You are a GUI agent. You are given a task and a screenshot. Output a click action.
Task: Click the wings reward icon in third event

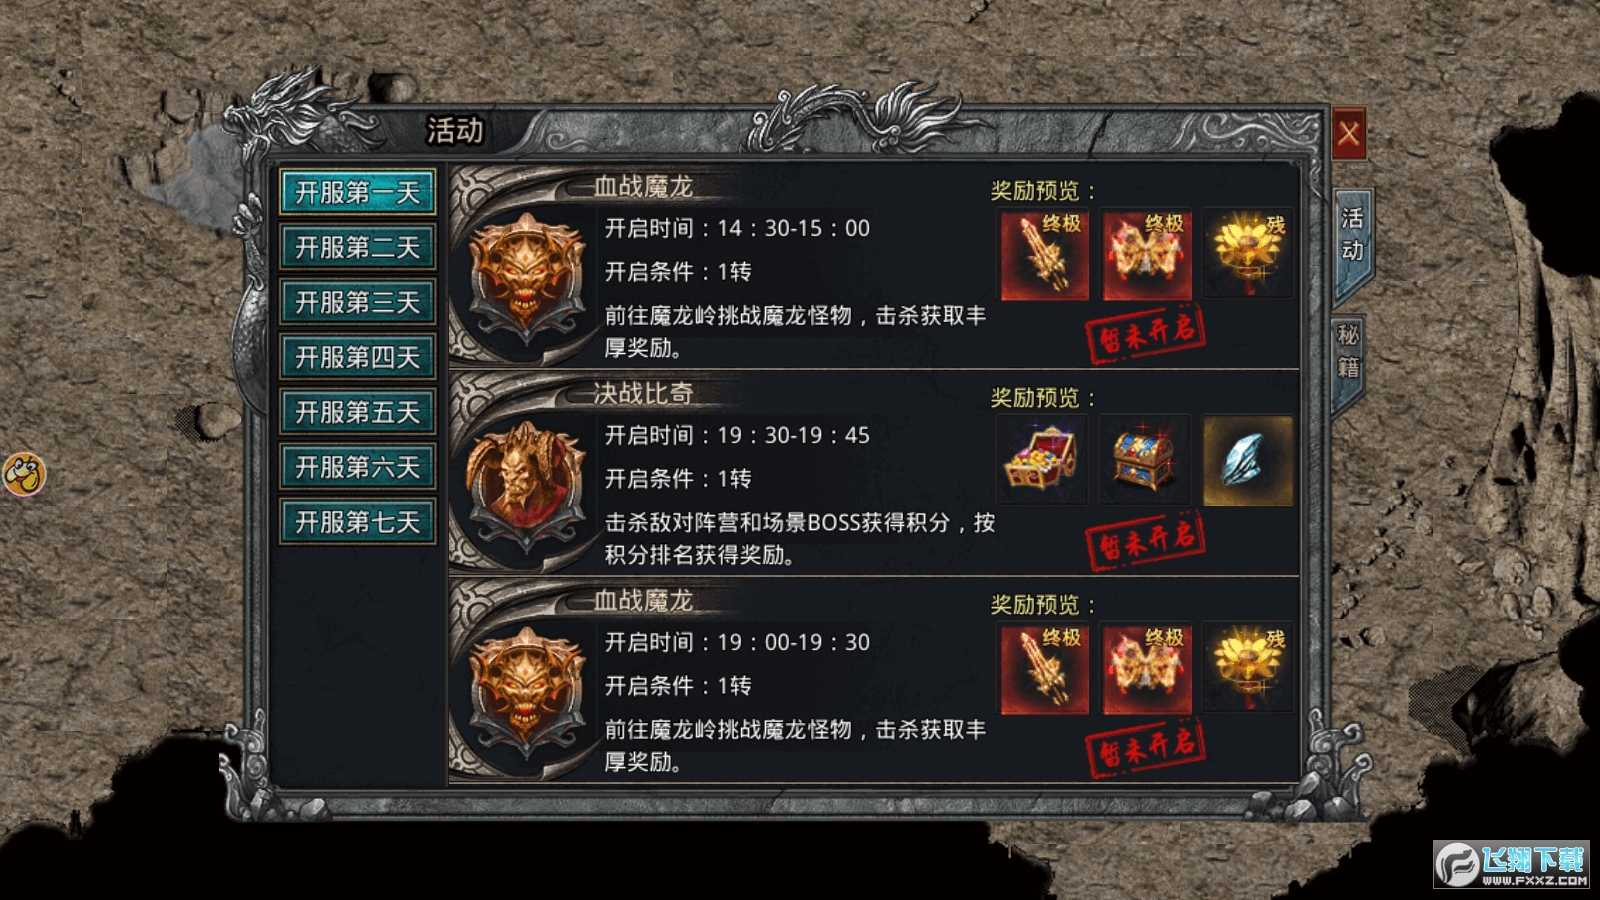tap(1147, 669)
